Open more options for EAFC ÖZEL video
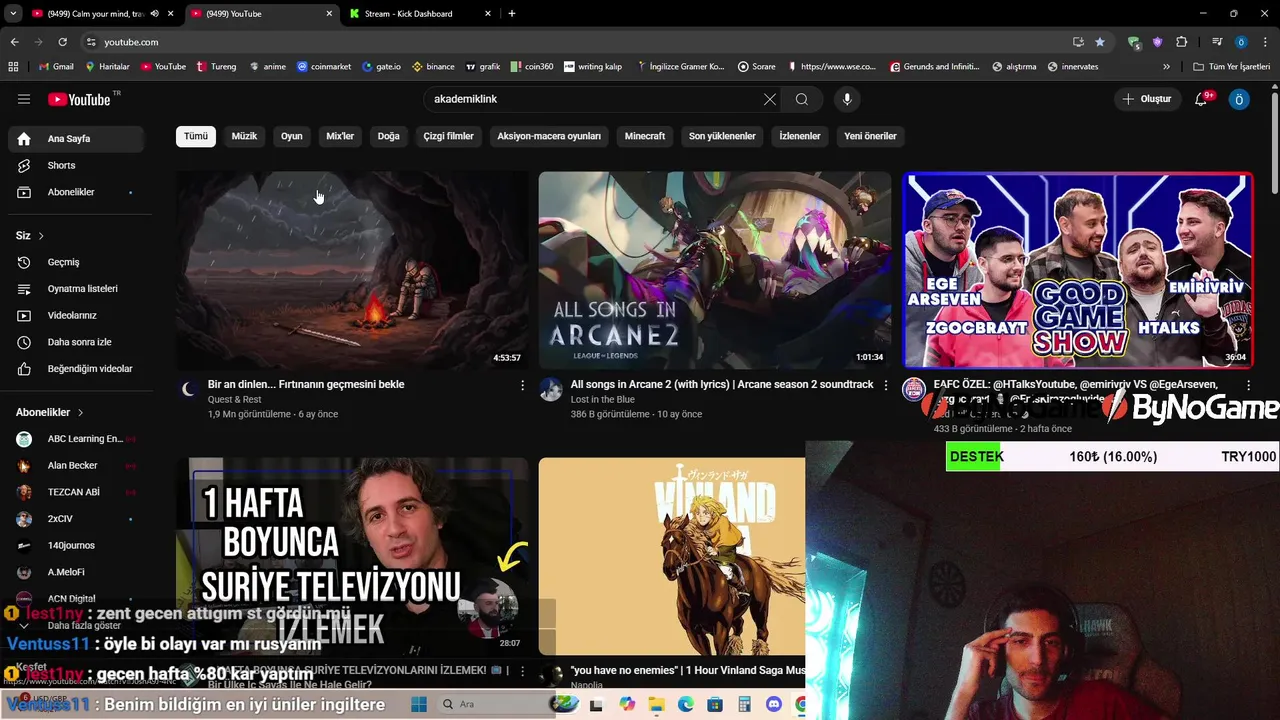1280x720 pixels. click(1248, 385)
